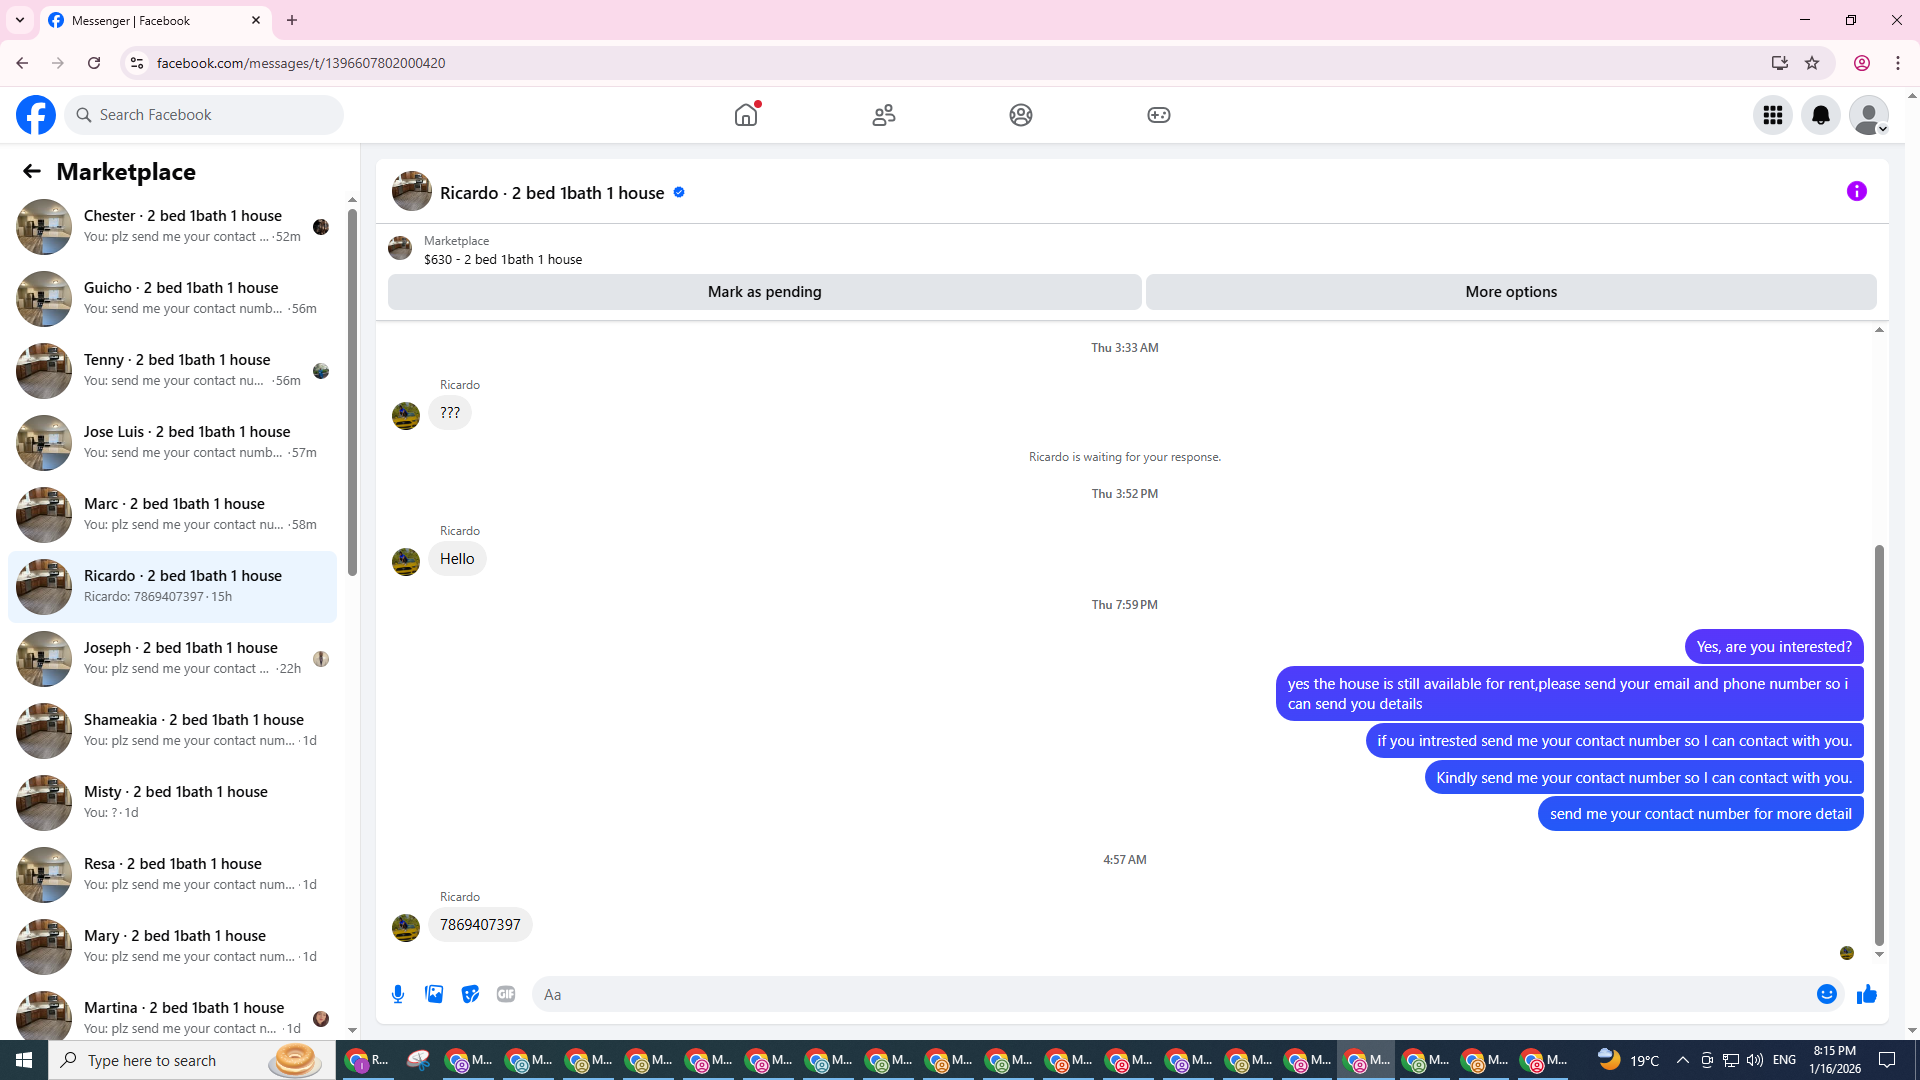Viewport: 1920px width, 1080px height.
Task: Expand the account profile menu
Action: click(1868, 115)
